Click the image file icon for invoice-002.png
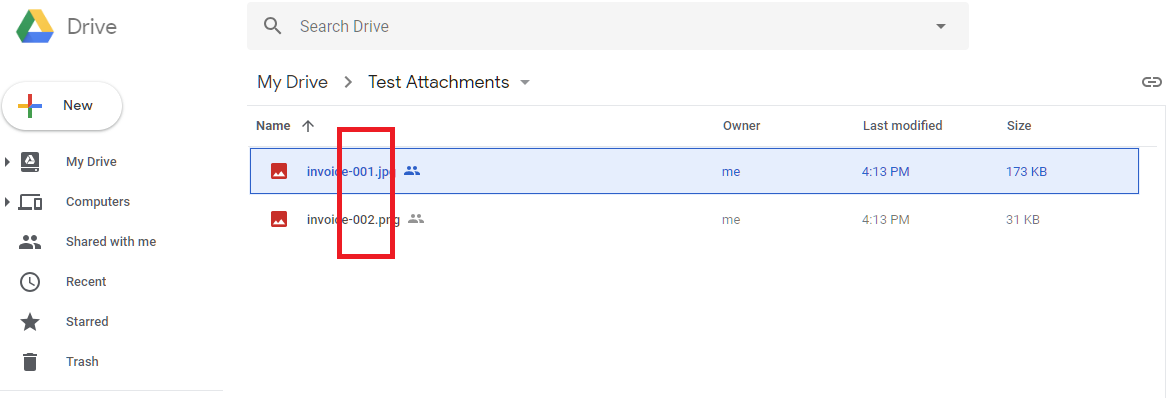The height and width of the screenshot is (398, 1166). (279, 219)
